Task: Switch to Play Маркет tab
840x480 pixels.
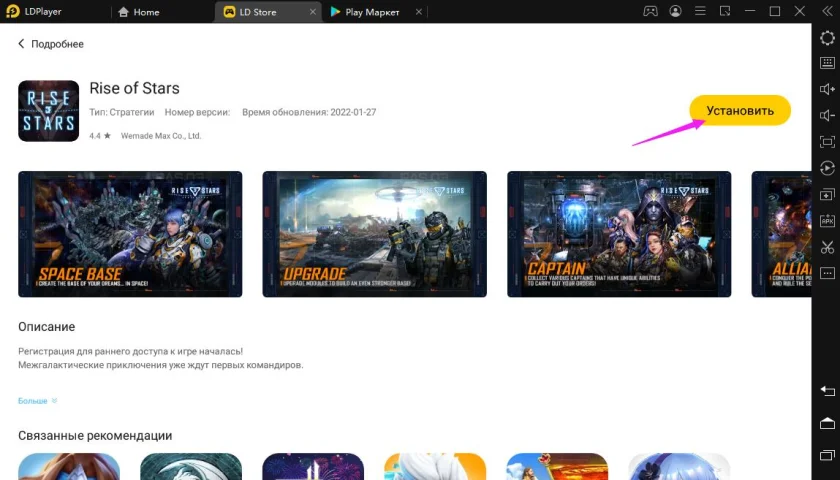Action: [x=365, y=12]
